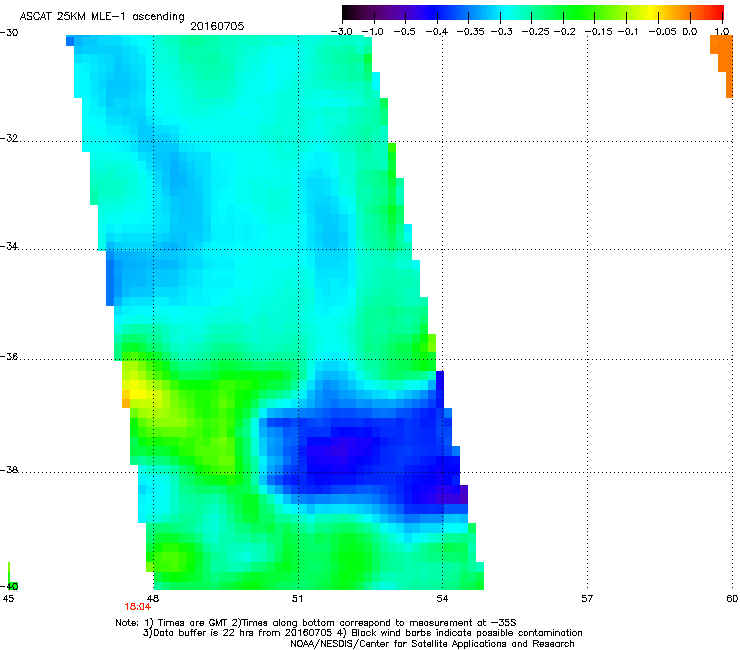Screen dimensions: 740x650
Task: Click the date label 20160705
Action: coord(217,26)
